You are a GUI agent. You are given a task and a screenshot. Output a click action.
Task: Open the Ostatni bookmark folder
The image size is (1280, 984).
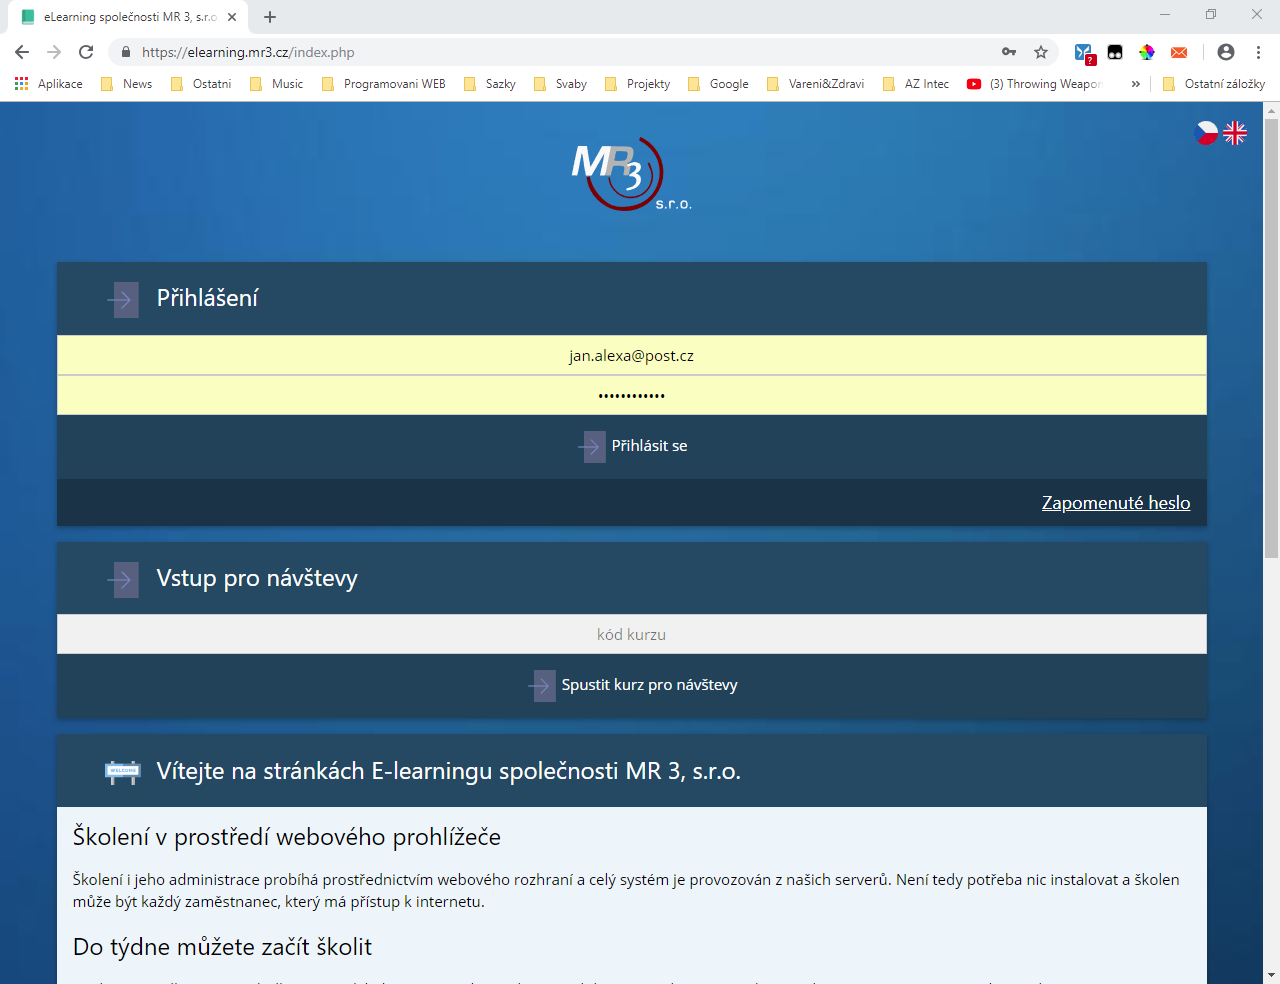[x=201, y=84]
